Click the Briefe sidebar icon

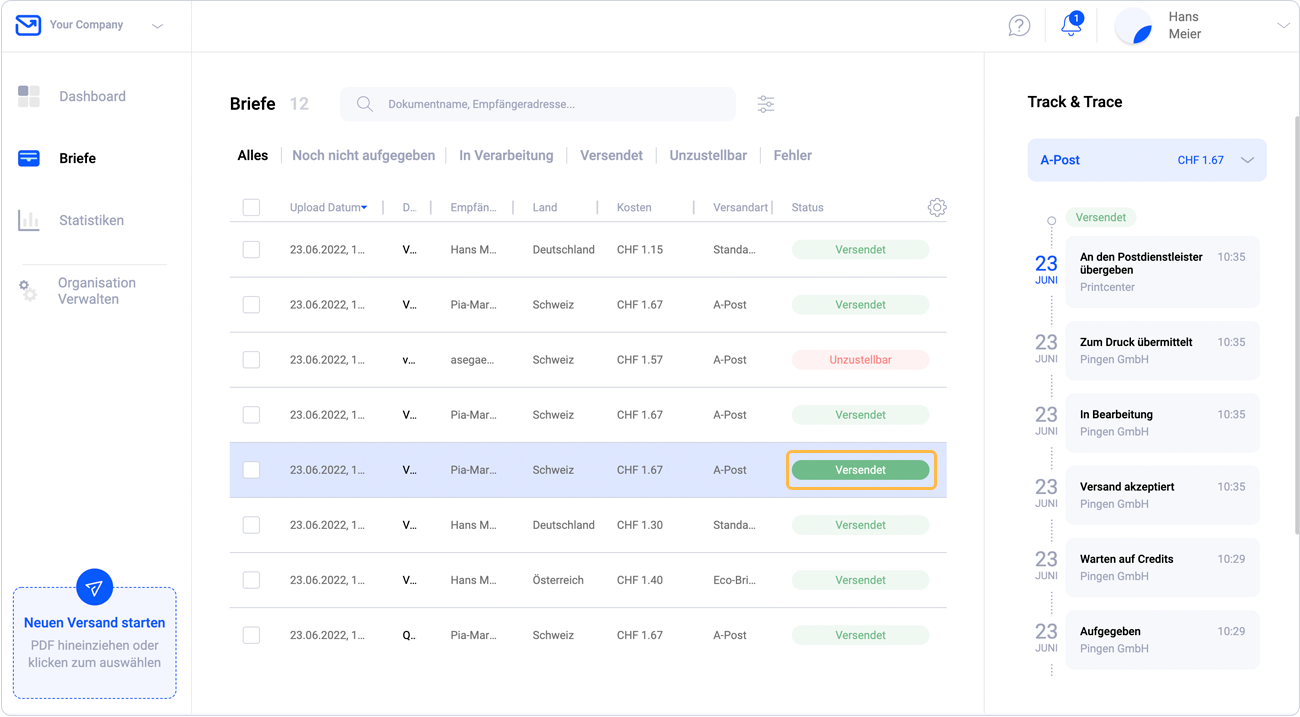[29, 158]
